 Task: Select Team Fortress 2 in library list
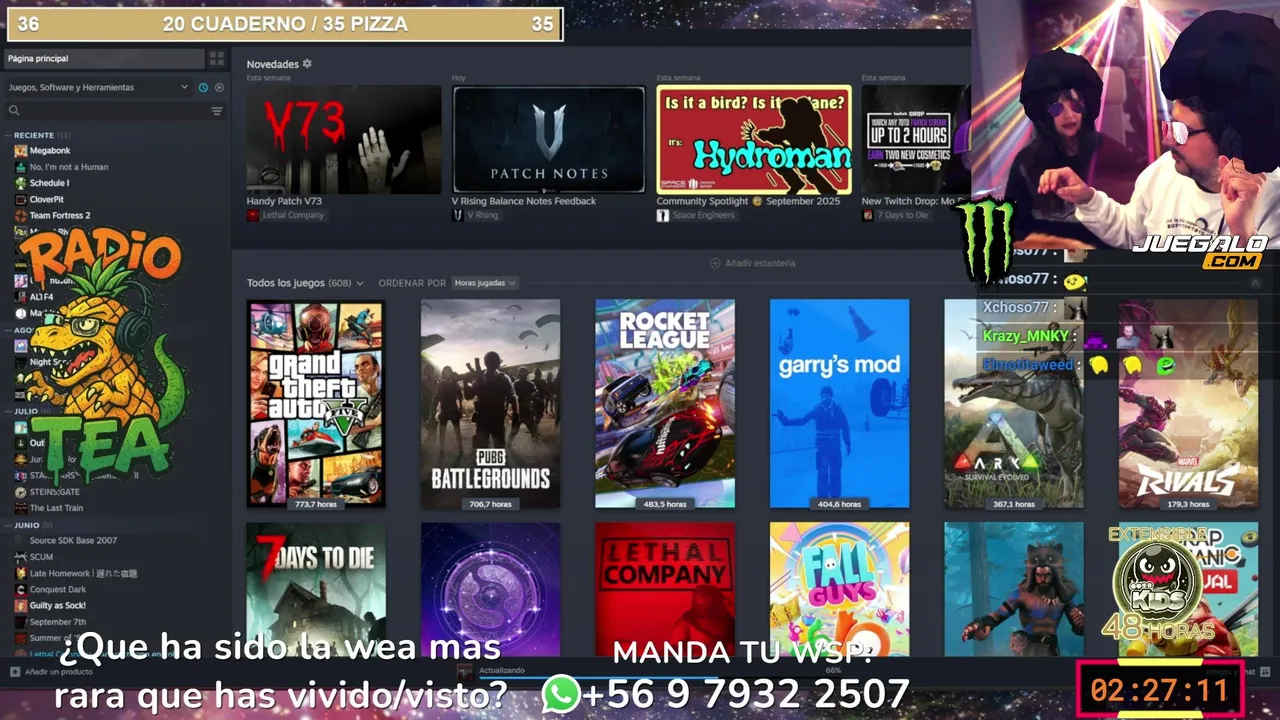tap(60, 215)
